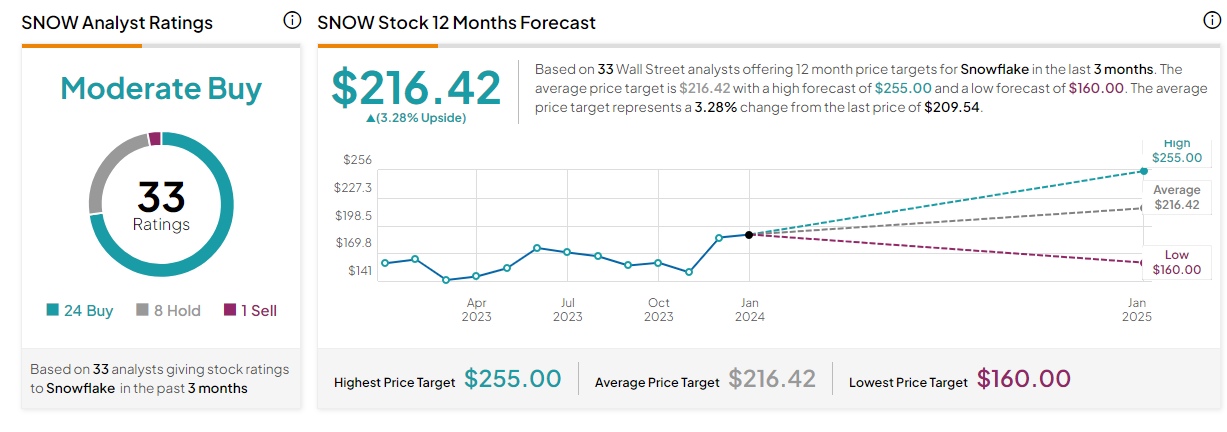The height and width of the screenshot is (432, 1227).
Task: Click the Moderate Buy consensus heading
Action: point(161,89)
